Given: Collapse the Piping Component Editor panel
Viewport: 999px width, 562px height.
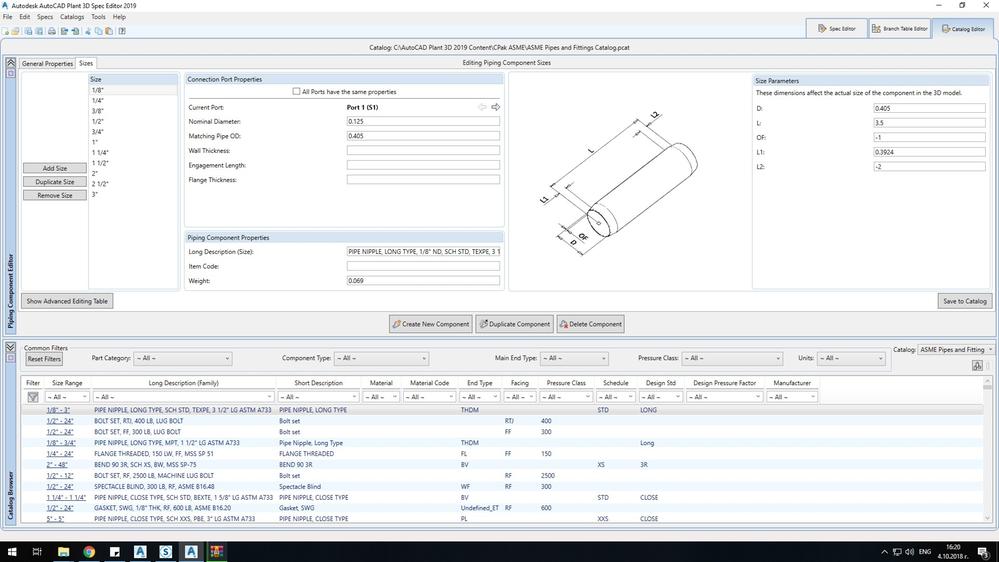Looking at the screenshot, I should pos(11,62).
